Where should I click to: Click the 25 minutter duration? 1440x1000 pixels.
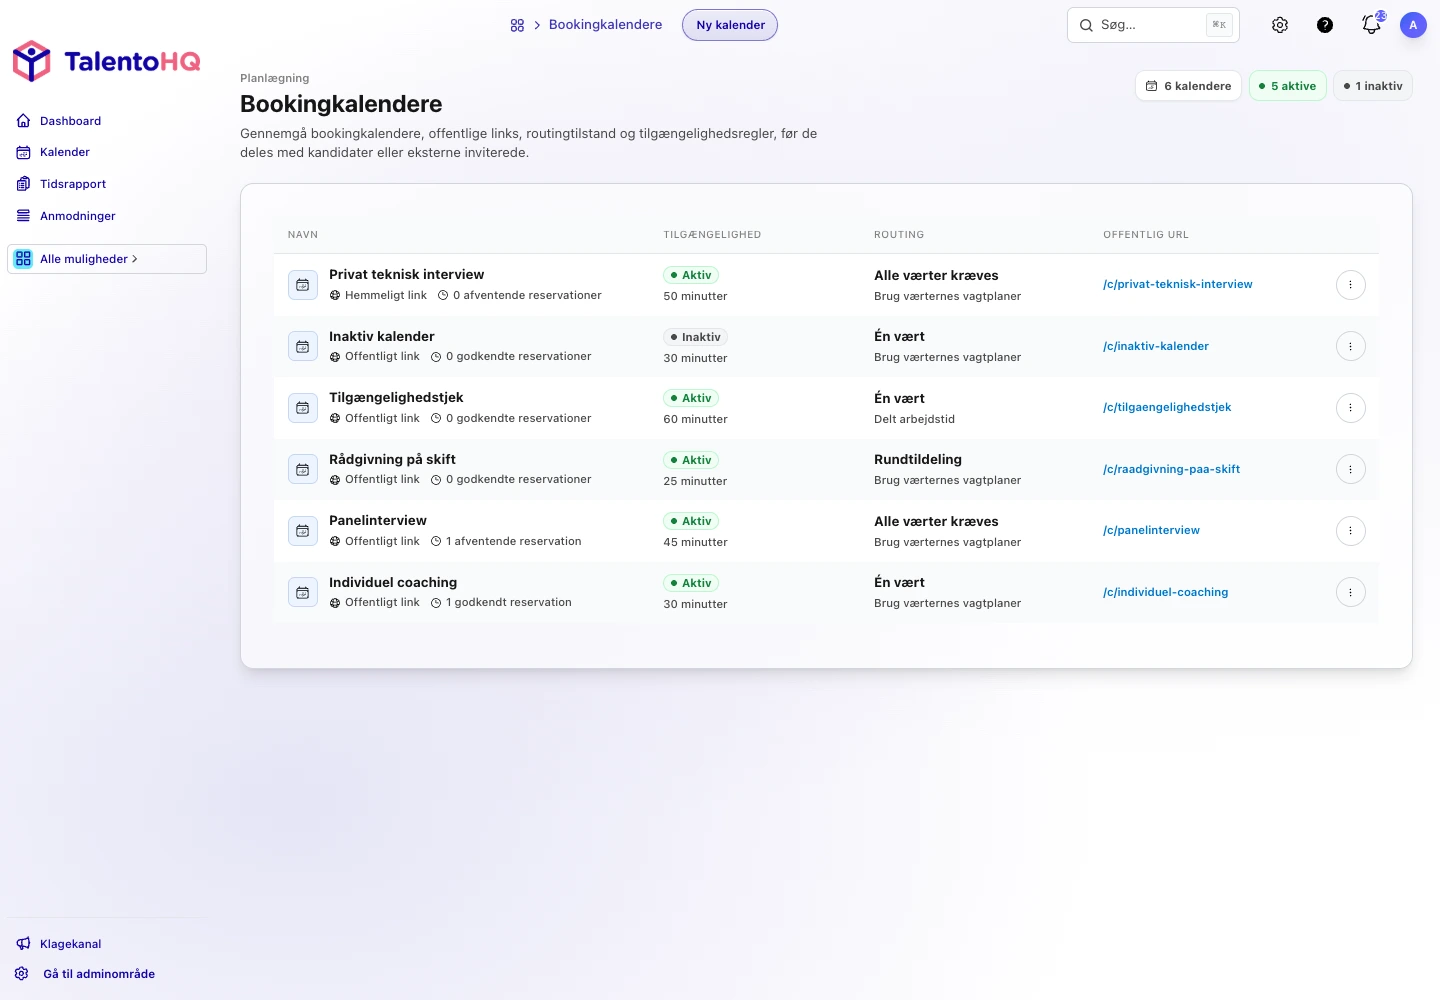695,481
